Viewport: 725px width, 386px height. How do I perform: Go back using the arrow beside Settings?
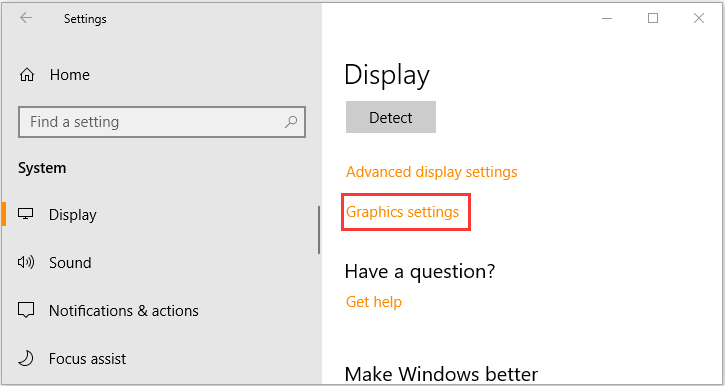[26, 18]
